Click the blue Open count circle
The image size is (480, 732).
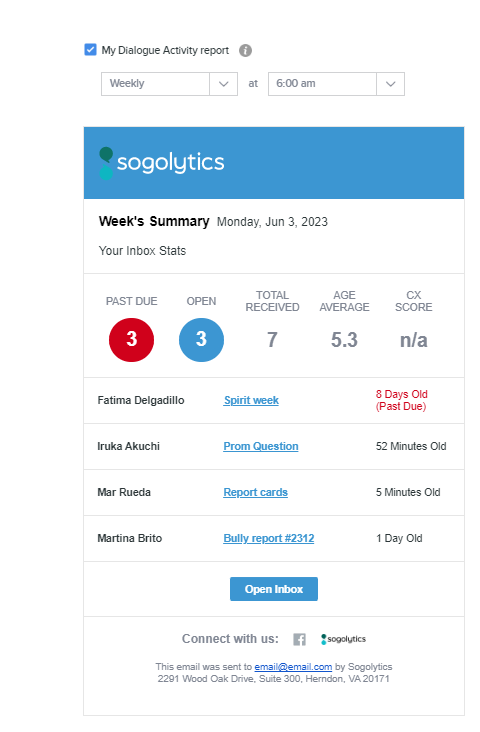click(x=201, y=340)
